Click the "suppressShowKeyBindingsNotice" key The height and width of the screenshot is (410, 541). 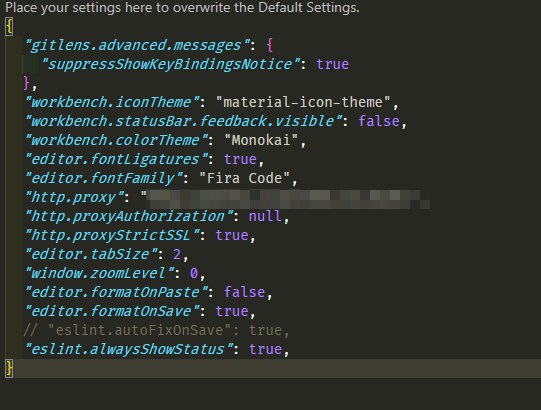pos(171,65)
